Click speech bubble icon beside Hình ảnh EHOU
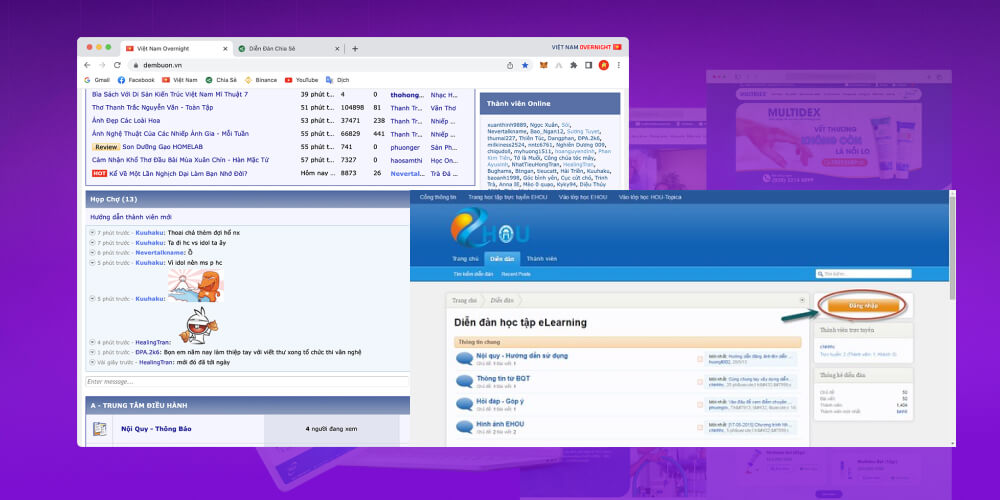This screenshot has height=500, width=1000. [464, 427]
